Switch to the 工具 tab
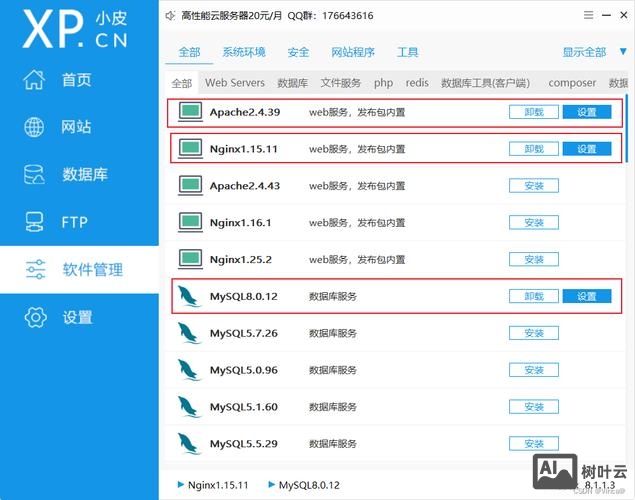 click(x=407, y=52)
